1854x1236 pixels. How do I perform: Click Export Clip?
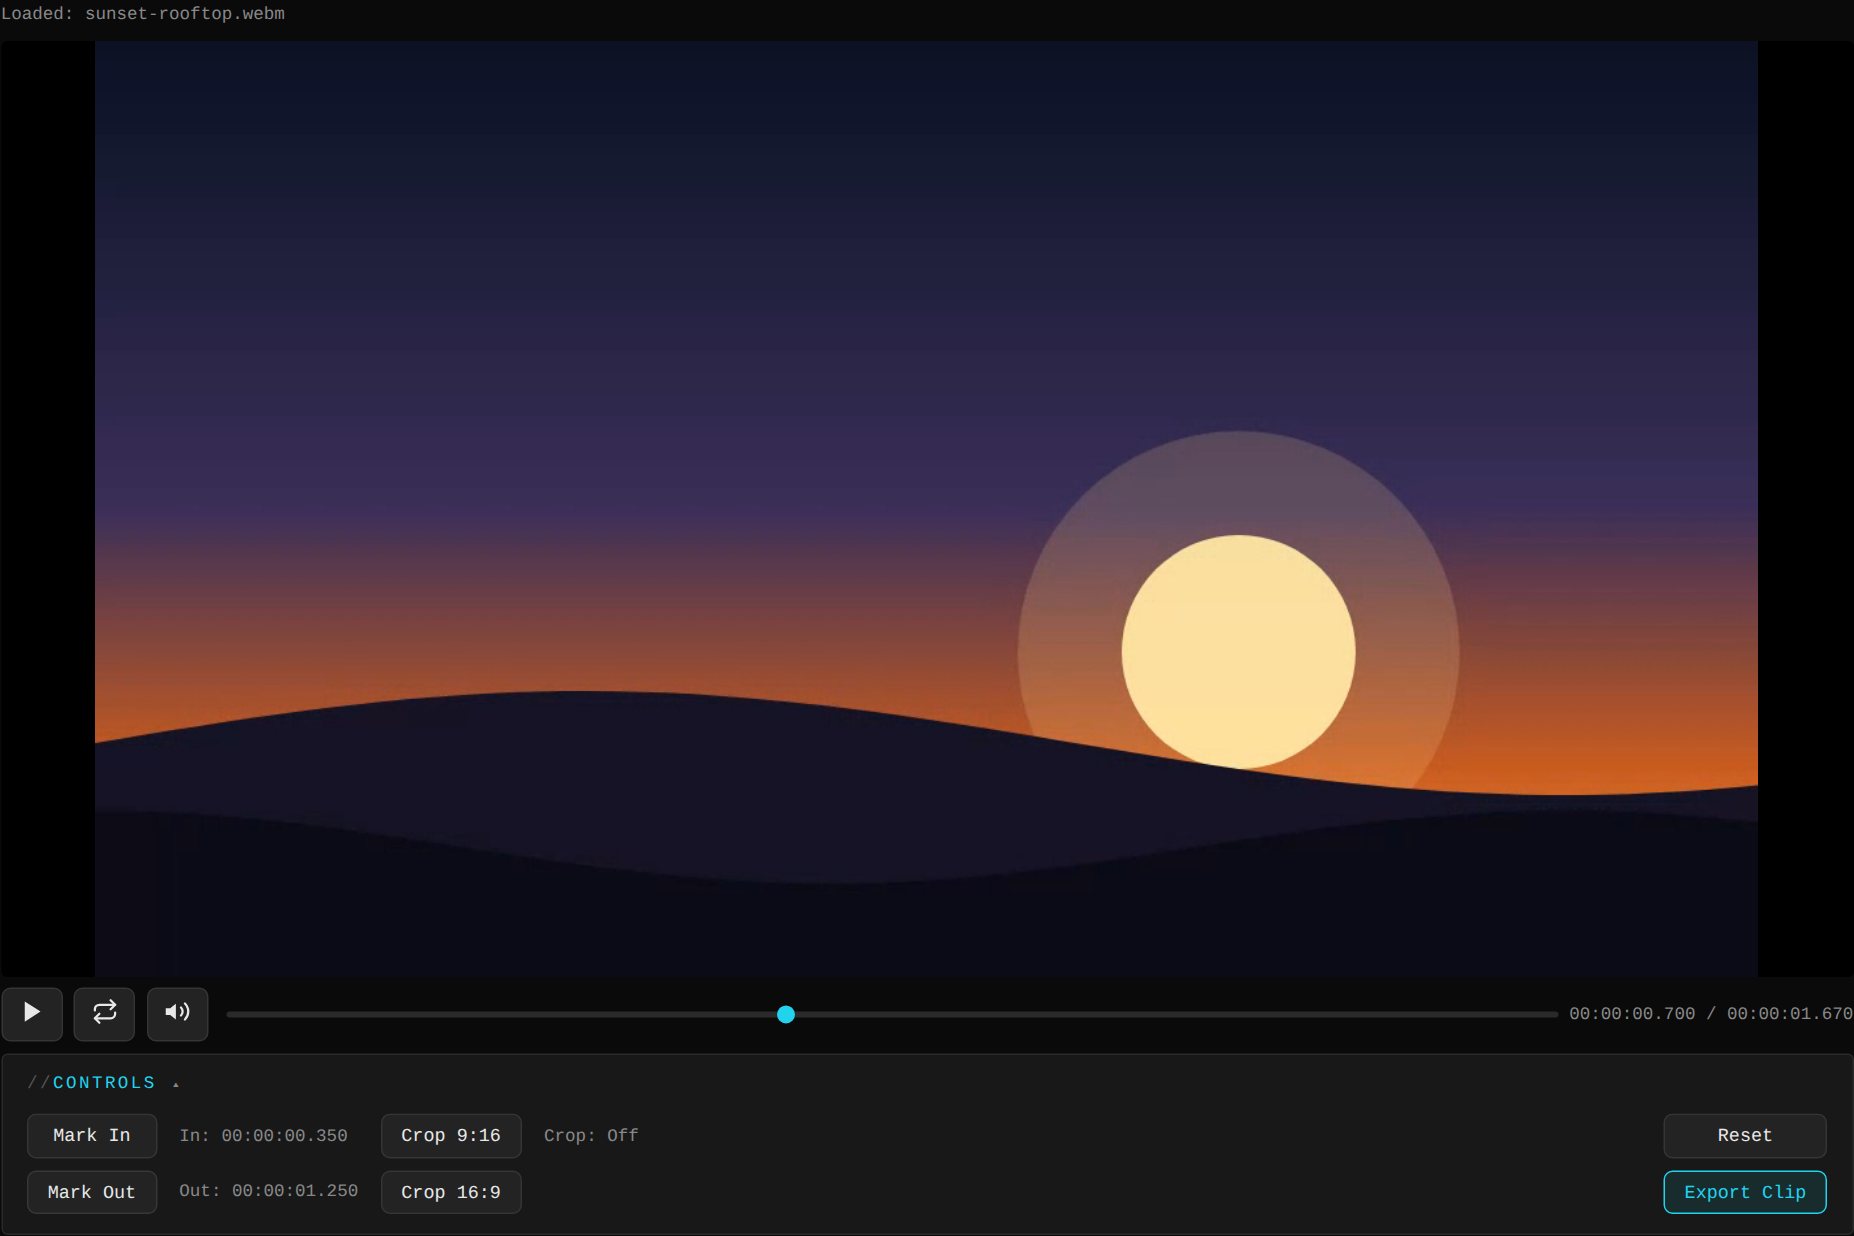pyautogui.click(x=1745, y=1192)
